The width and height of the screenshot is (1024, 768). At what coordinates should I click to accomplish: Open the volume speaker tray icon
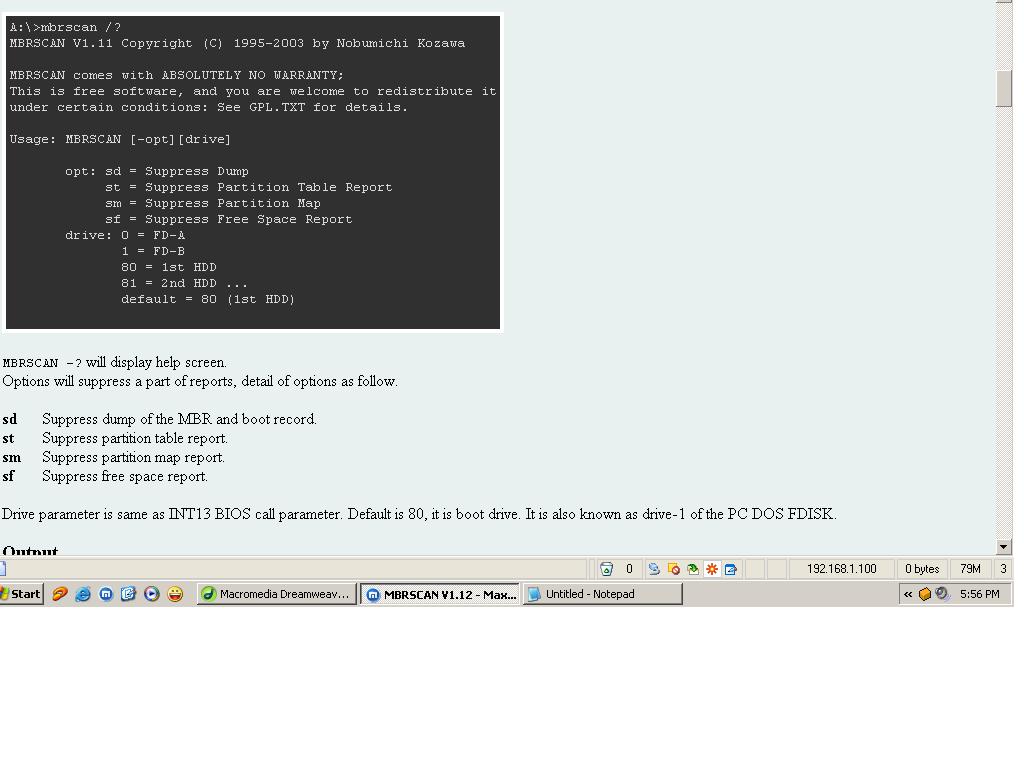coord(941,594)
